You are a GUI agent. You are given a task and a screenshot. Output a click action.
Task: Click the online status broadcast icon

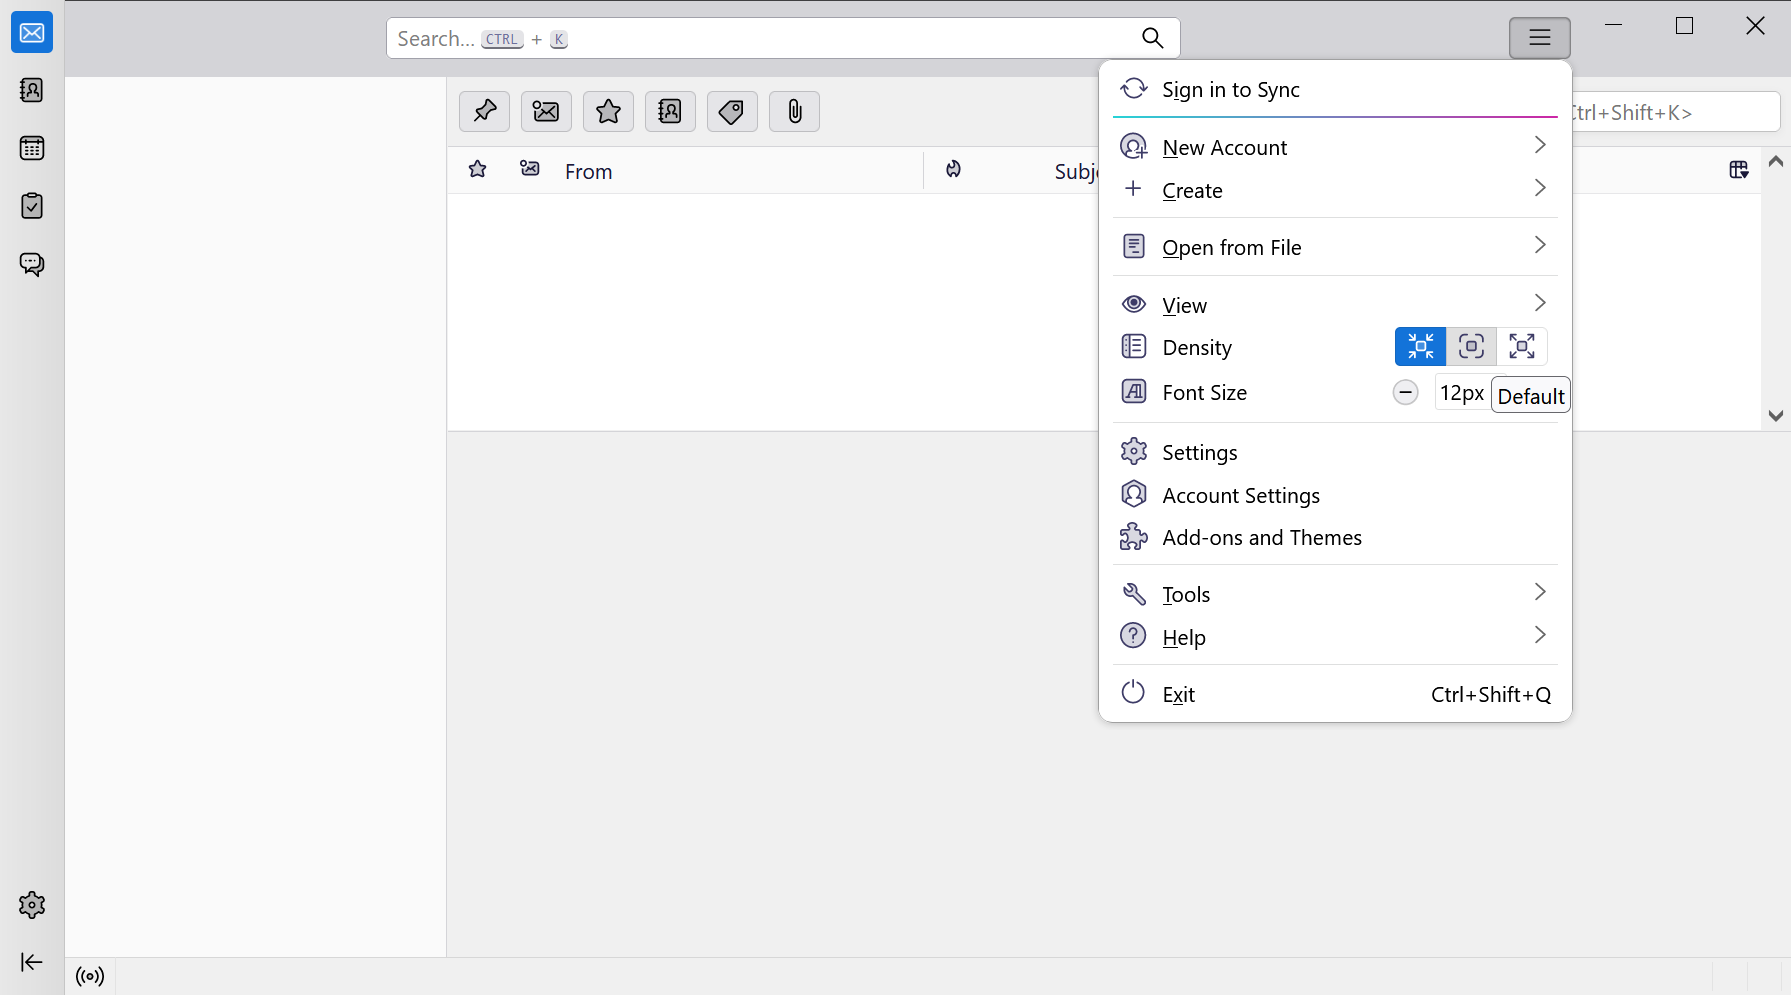[x=90, y=976]
